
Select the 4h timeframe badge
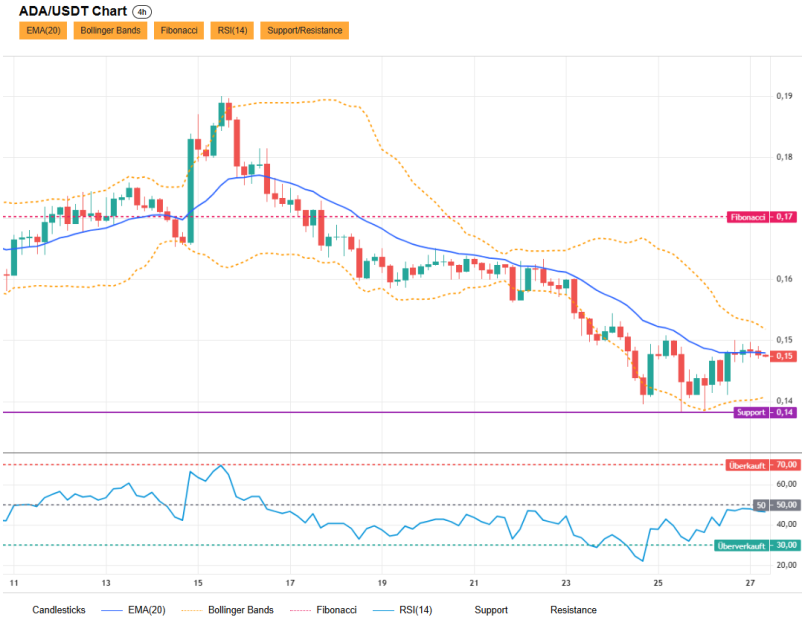[142, 12]
